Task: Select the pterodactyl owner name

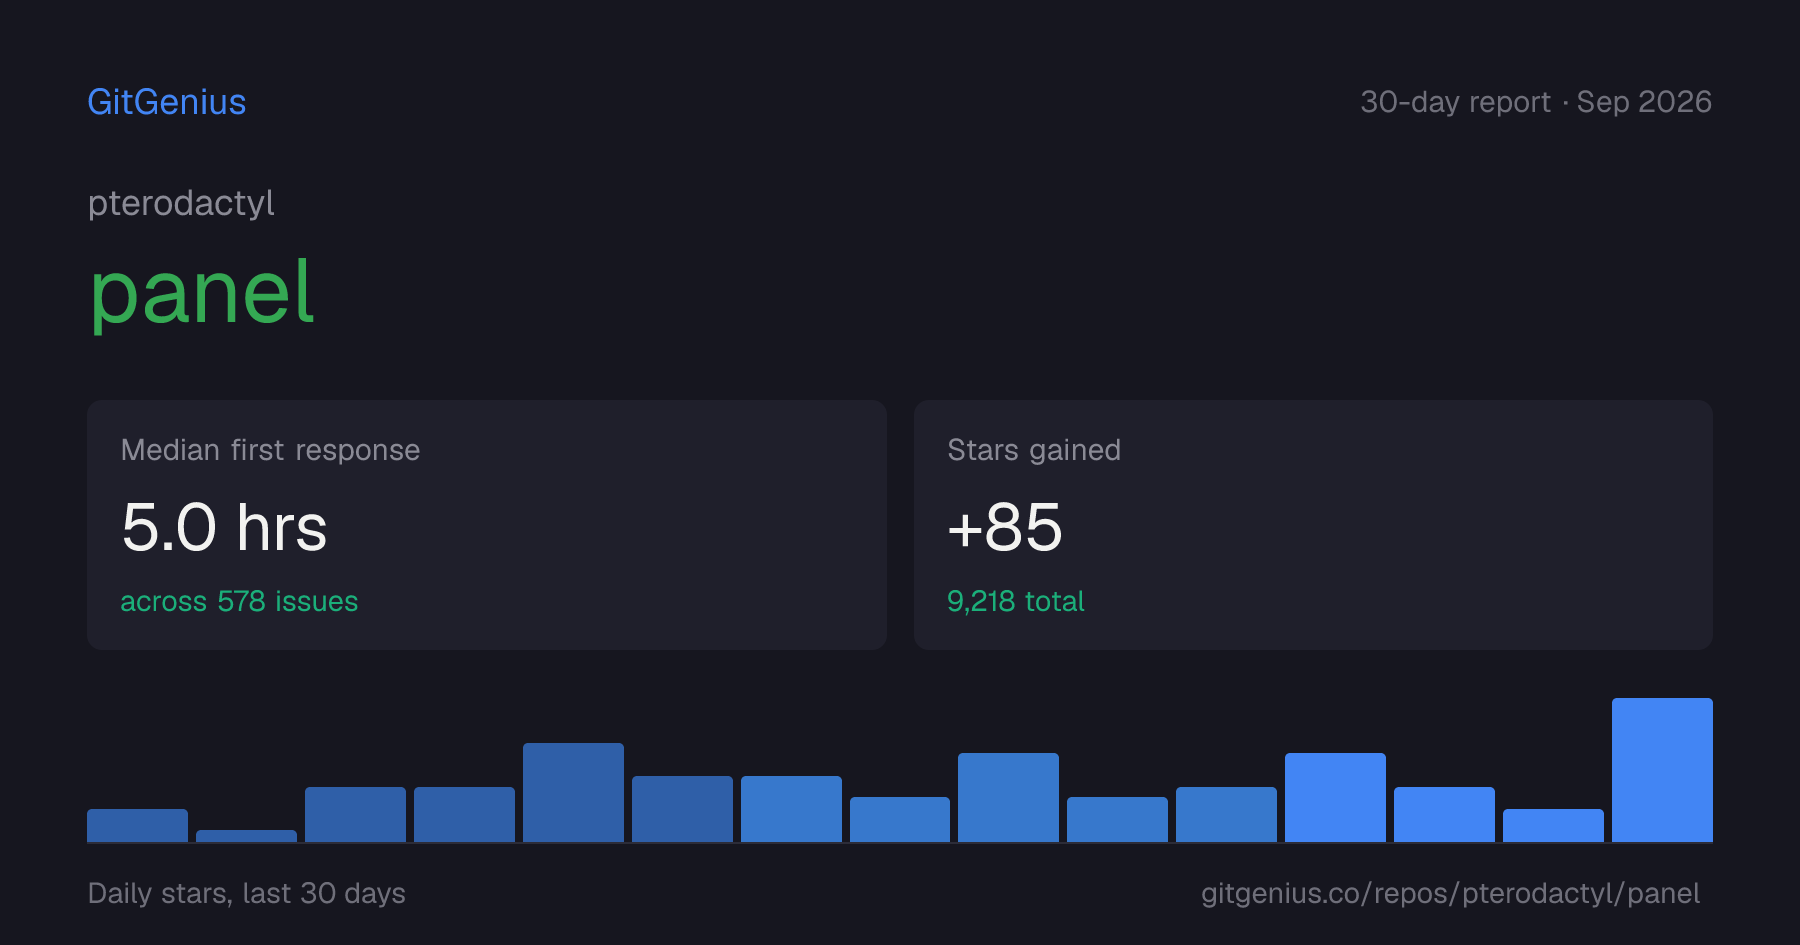Action: [181, 203]
